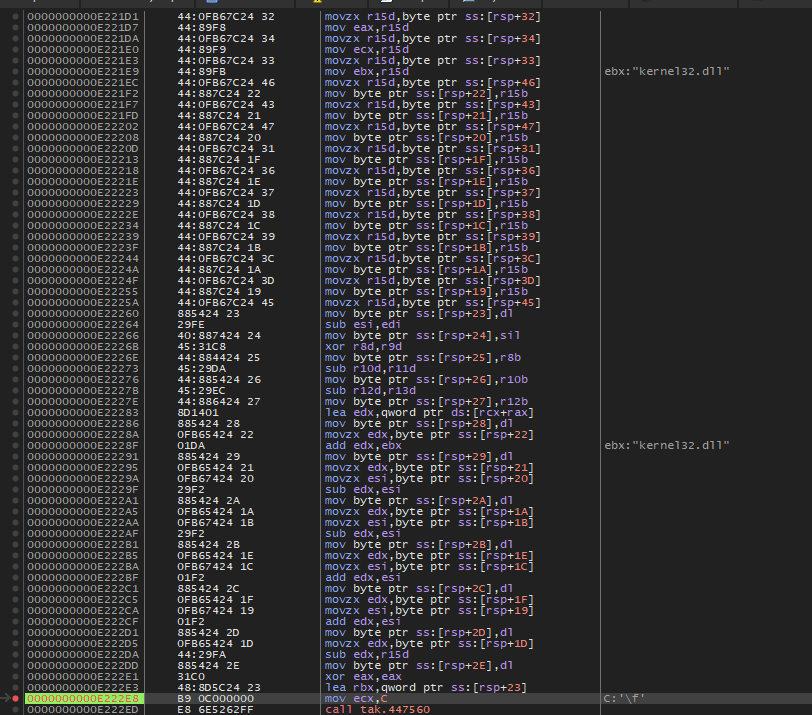
Task: Click the opcode bytes '44:0FB67C24 32'
Action: point(226,17)
